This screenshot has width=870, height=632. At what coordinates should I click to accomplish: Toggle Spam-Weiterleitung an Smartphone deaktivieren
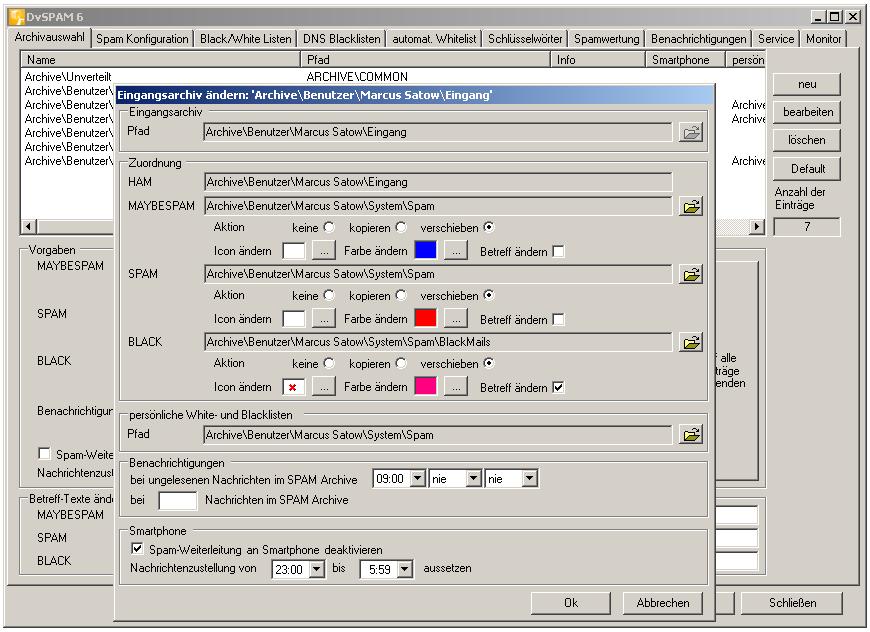point(137,549)
